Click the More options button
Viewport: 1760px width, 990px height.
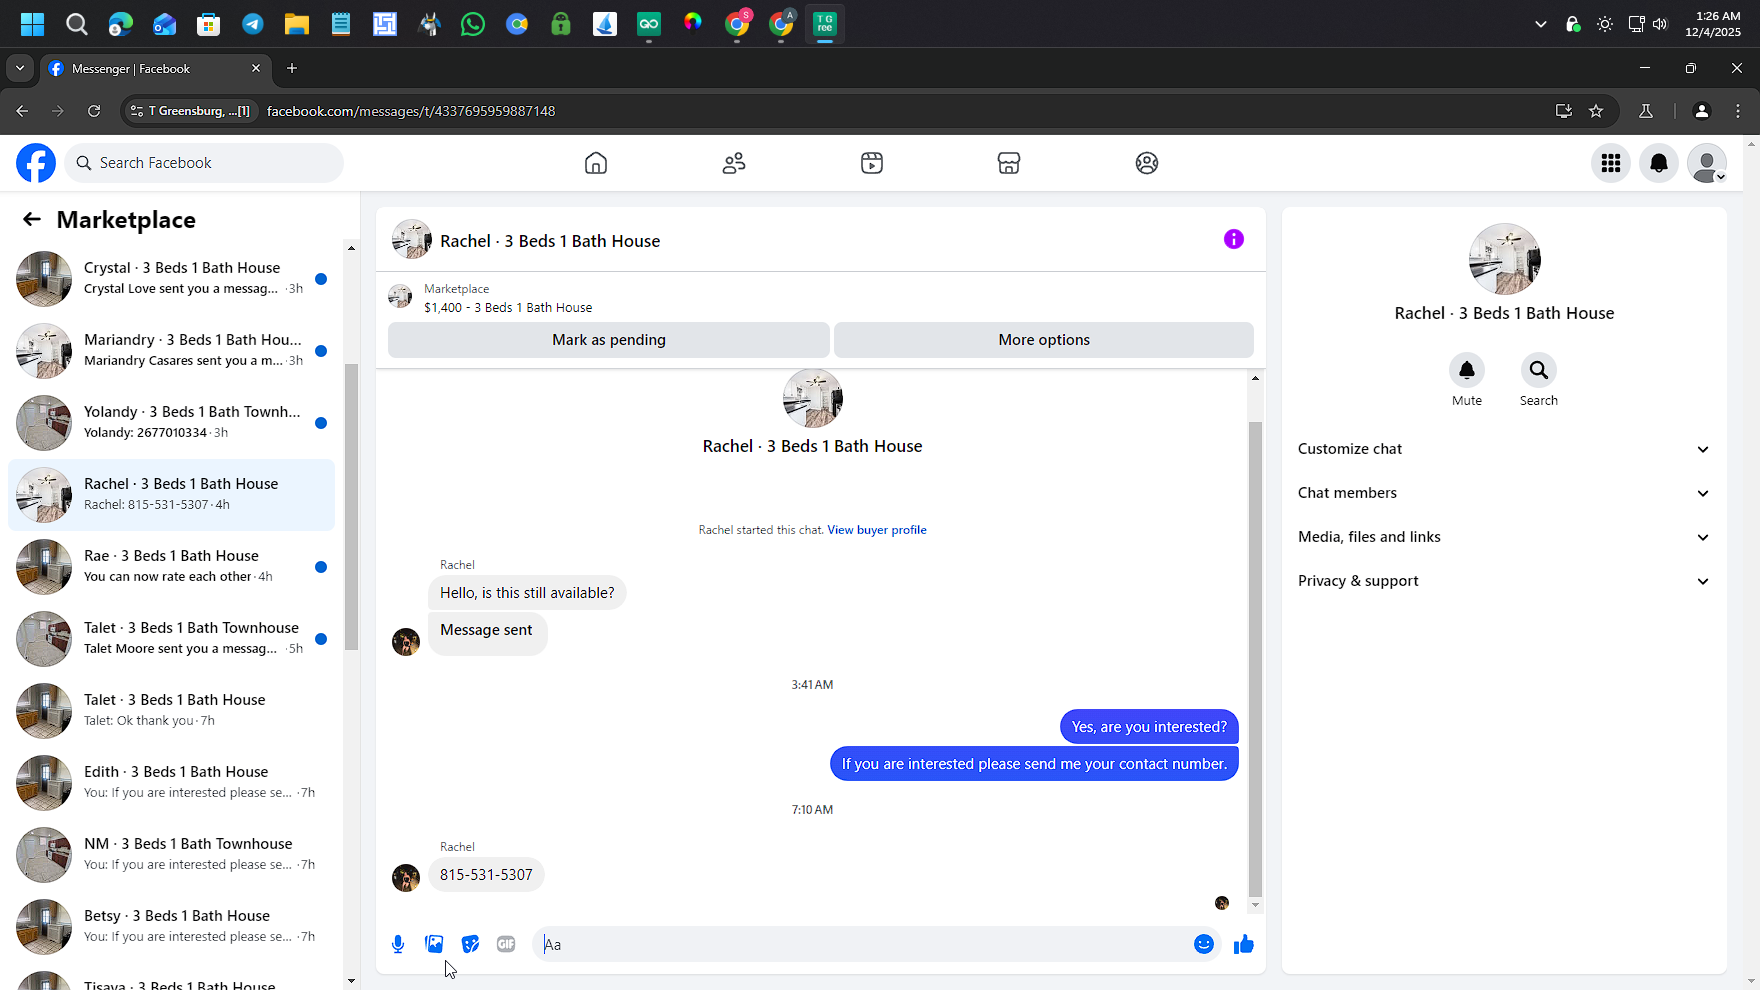tap(1044, 340)
